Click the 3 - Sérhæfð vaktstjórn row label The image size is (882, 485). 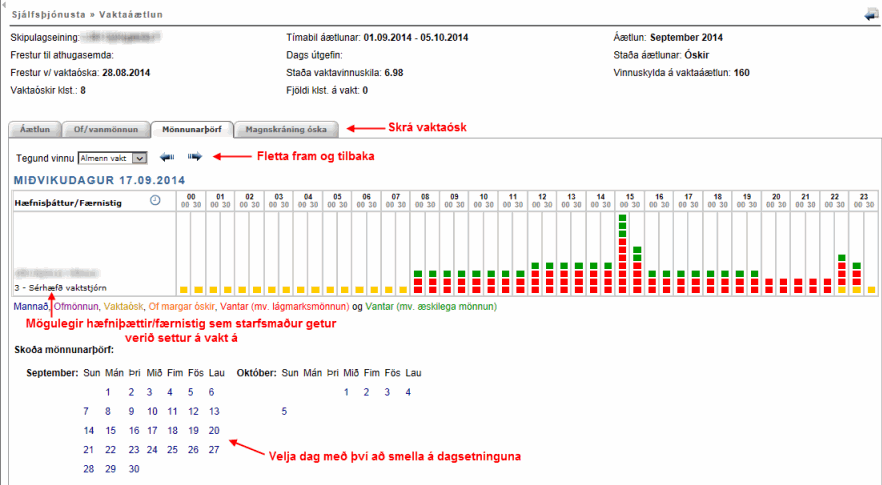(60, 288)
